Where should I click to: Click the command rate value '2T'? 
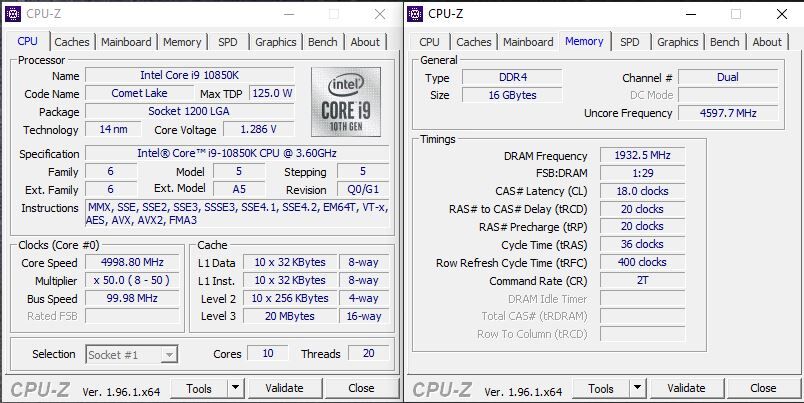642,280
